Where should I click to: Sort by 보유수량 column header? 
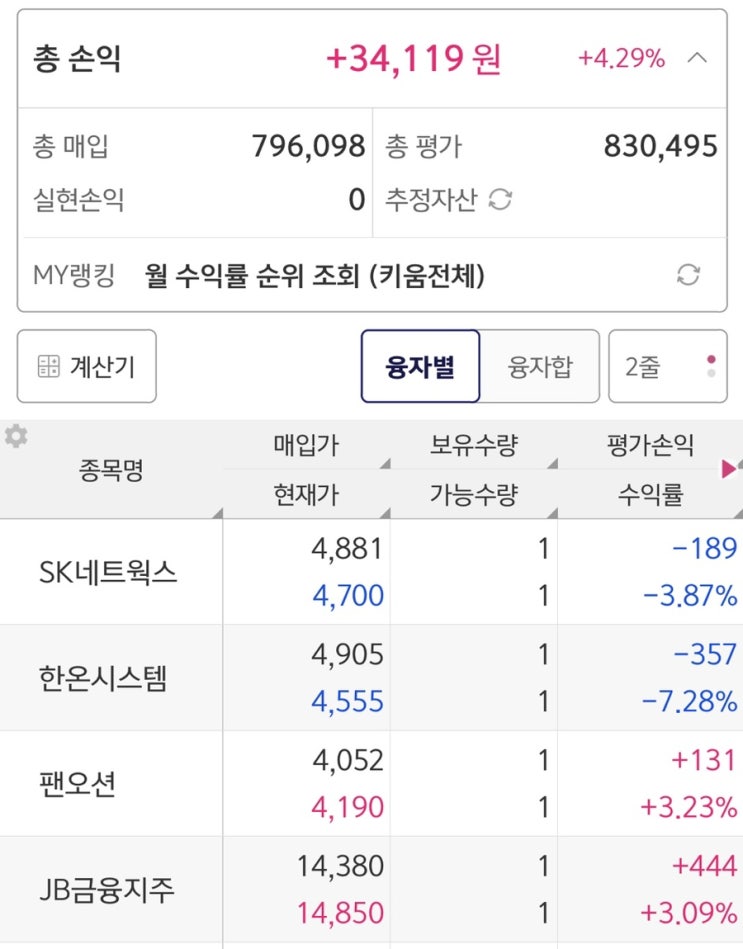coord(473,445)
